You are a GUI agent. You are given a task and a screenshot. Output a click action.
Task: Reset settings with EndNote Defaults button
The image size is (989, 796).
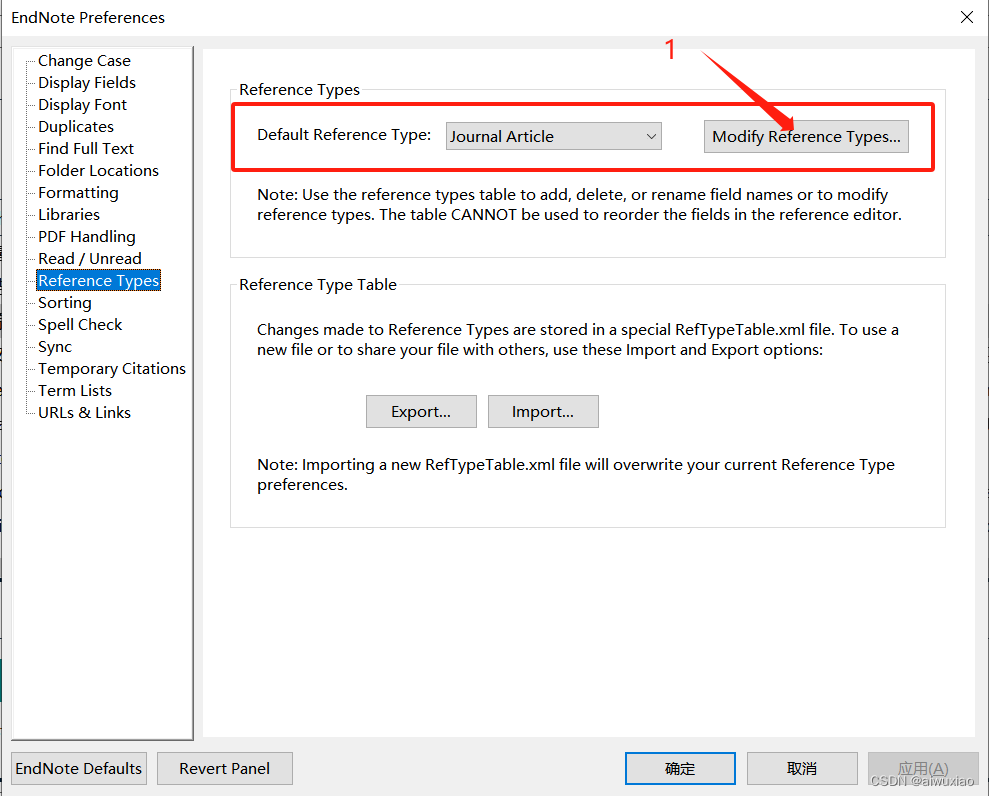[x=79, y=768]
